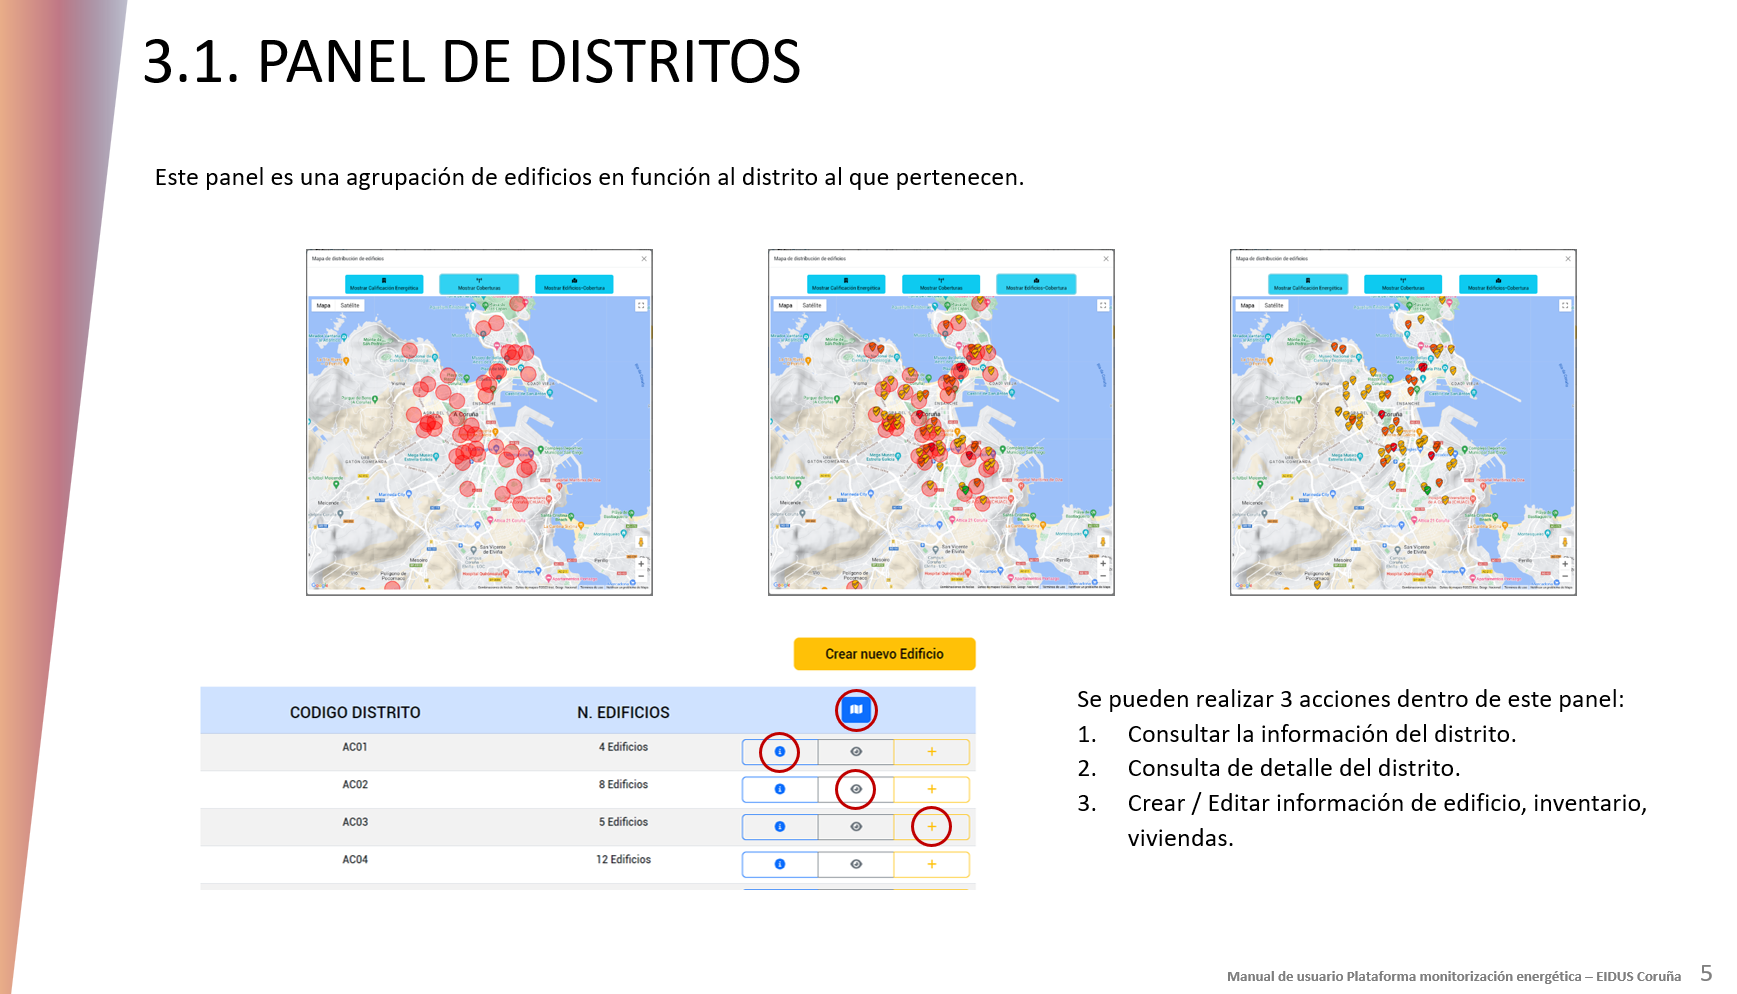Click the '4 Edificios' cell

tap(623, 747)
